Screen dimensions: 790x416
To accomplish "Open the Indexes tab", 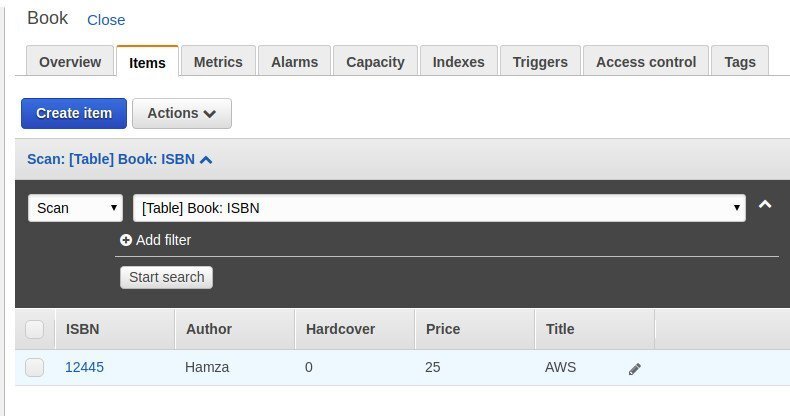I will coord(456,62).
